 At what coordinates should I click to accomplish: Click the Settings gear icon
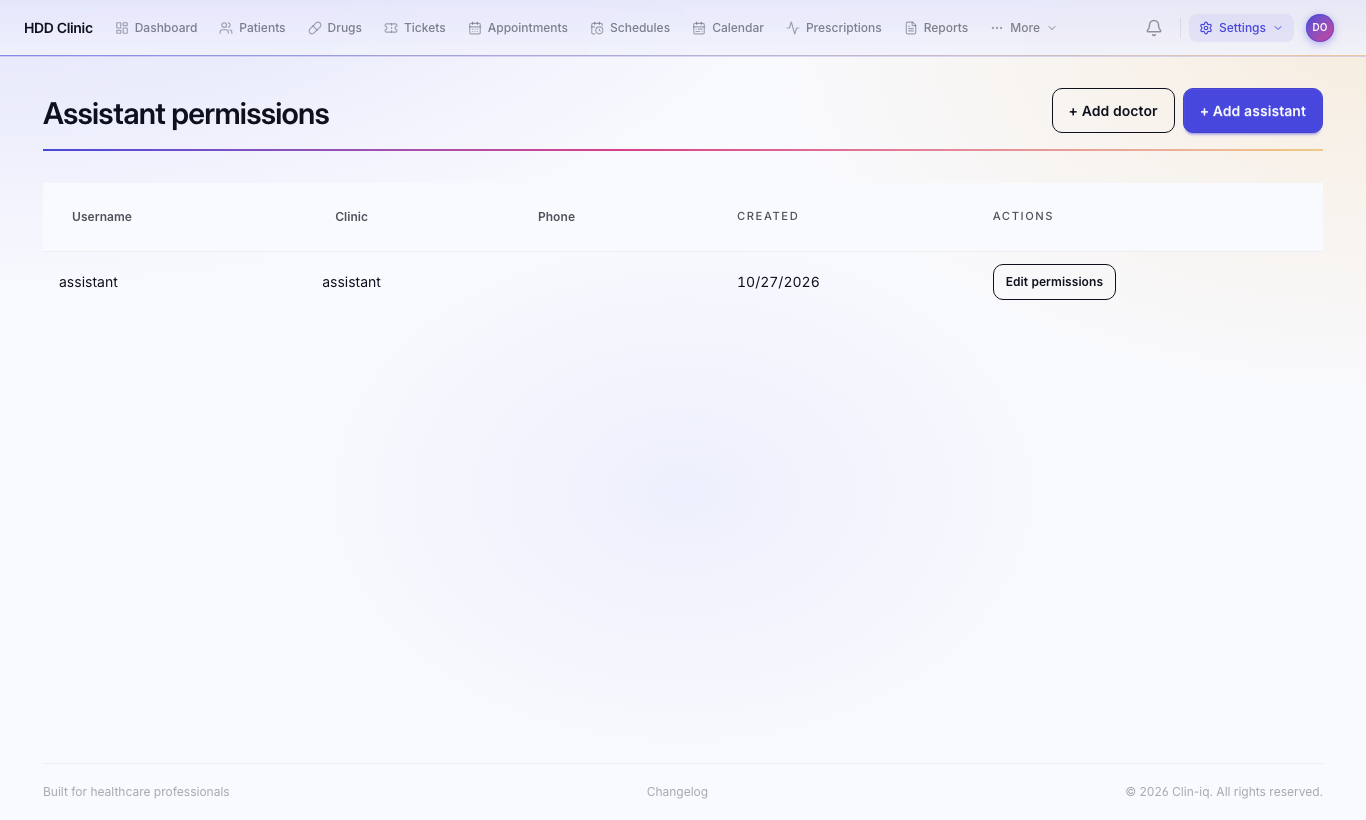point(1206,28)
